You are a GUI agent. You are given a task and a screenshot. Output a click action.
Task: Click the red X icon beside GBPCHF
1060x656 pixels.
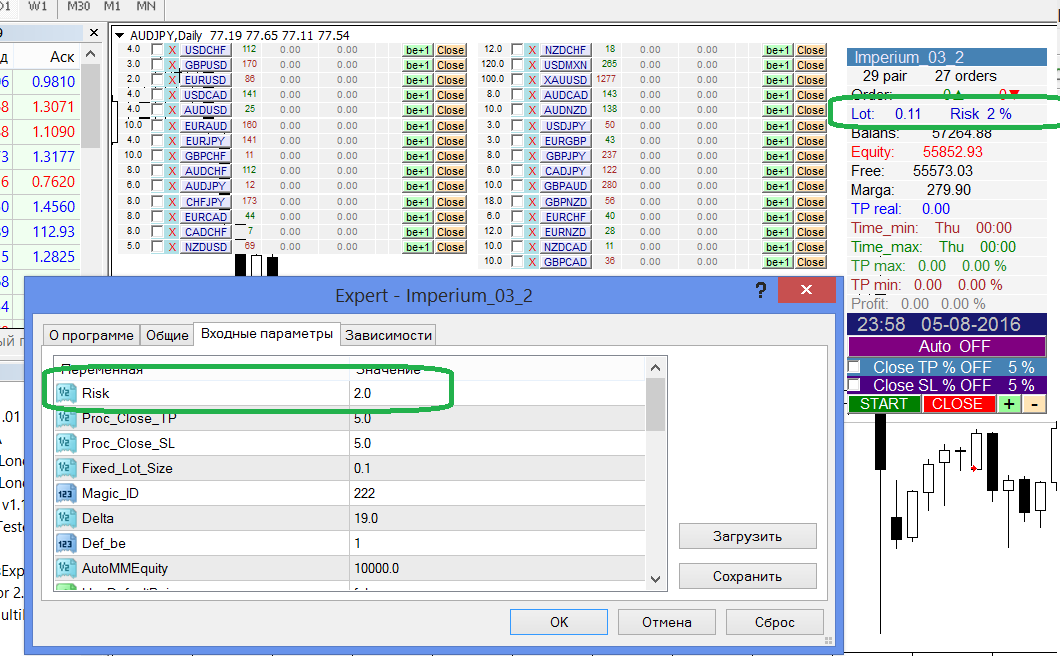172,156
